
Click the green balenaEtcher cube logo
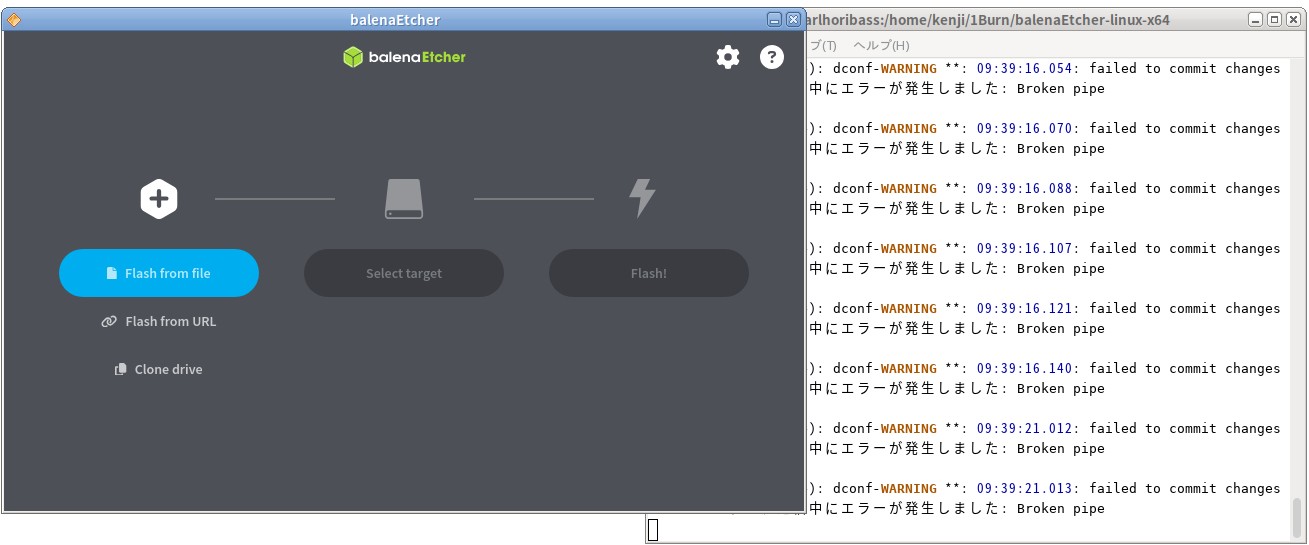point(353,57)
